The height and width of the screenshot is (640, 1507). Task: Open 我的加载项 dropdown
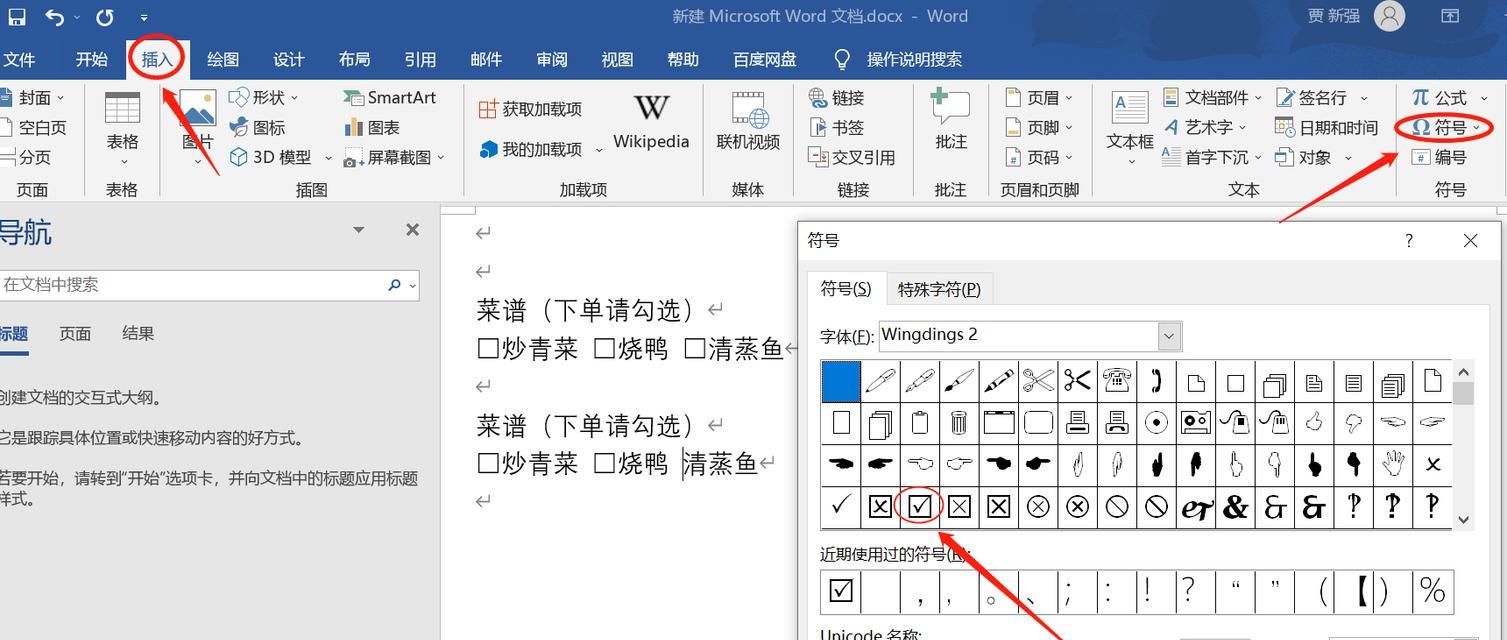coord(541,149)
